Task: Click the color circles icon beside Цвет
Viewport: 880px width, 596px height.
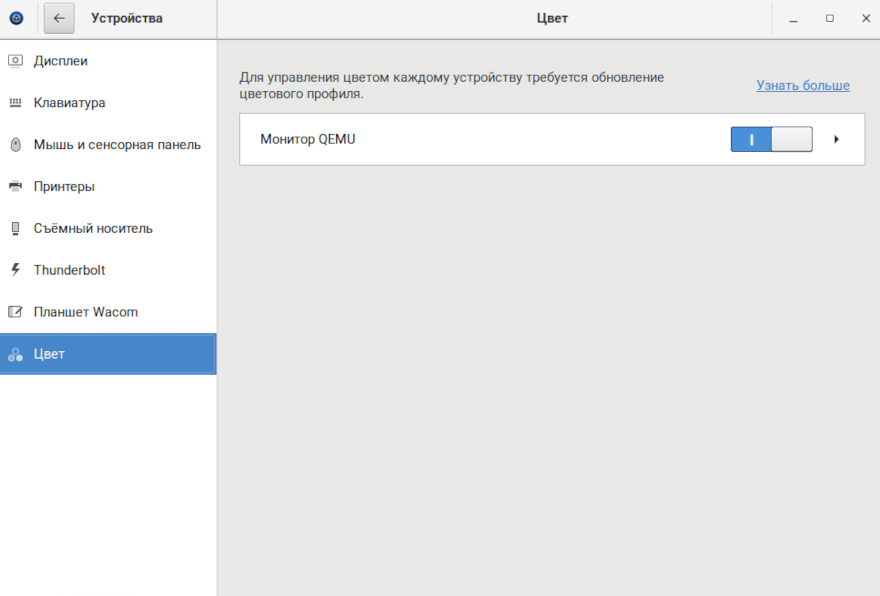Action: (15, 354)
